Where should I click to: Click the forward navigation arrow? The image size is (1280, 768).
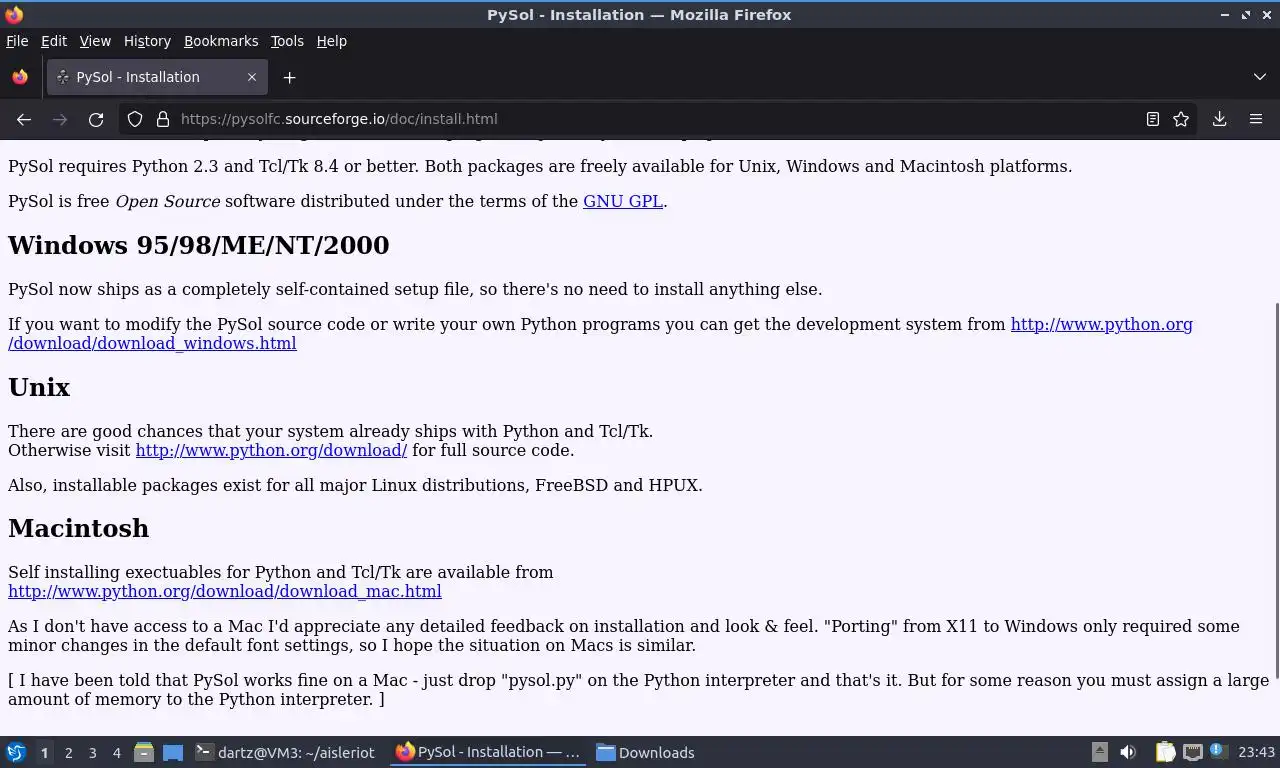[60, 119]
